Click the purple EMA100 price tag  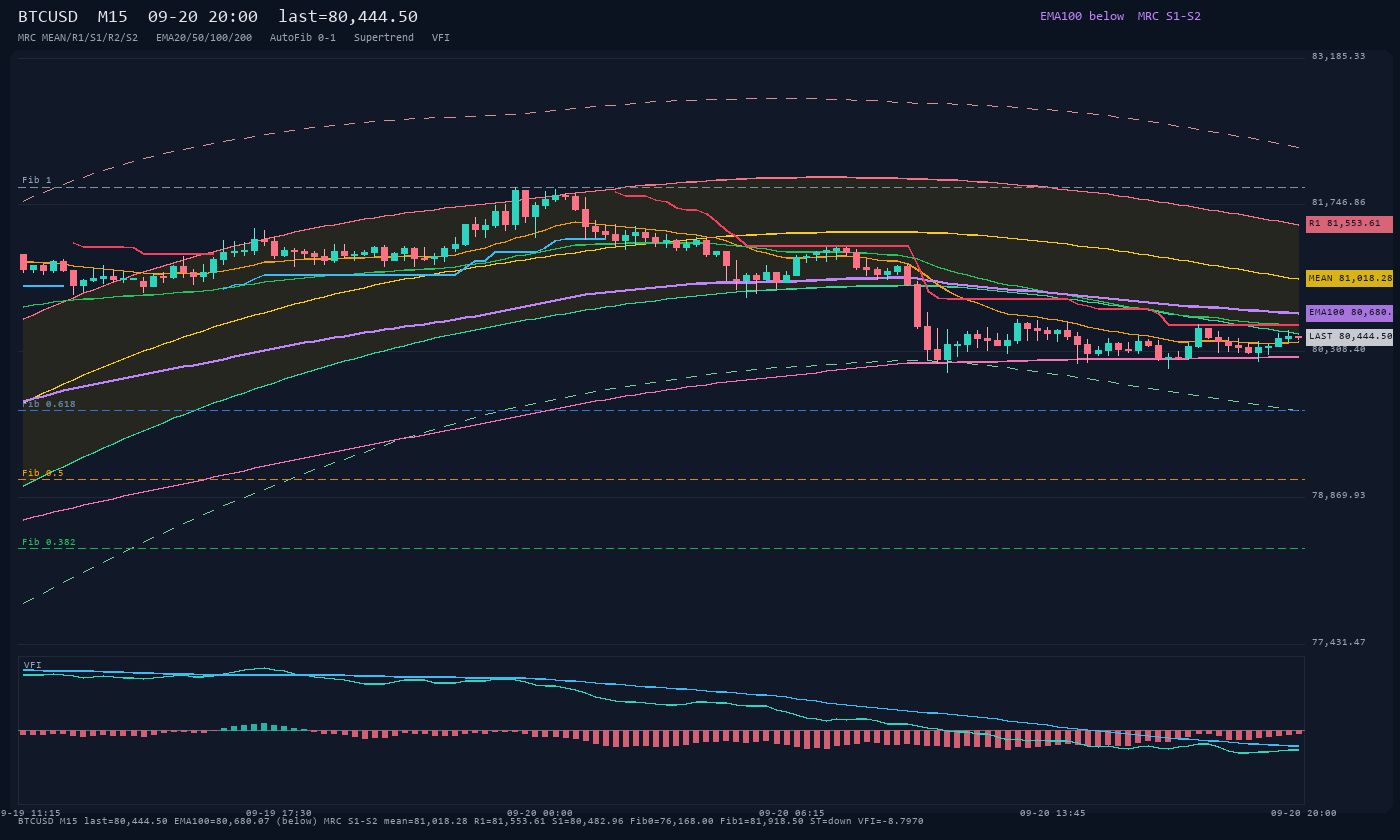(x=1349, y=313)
